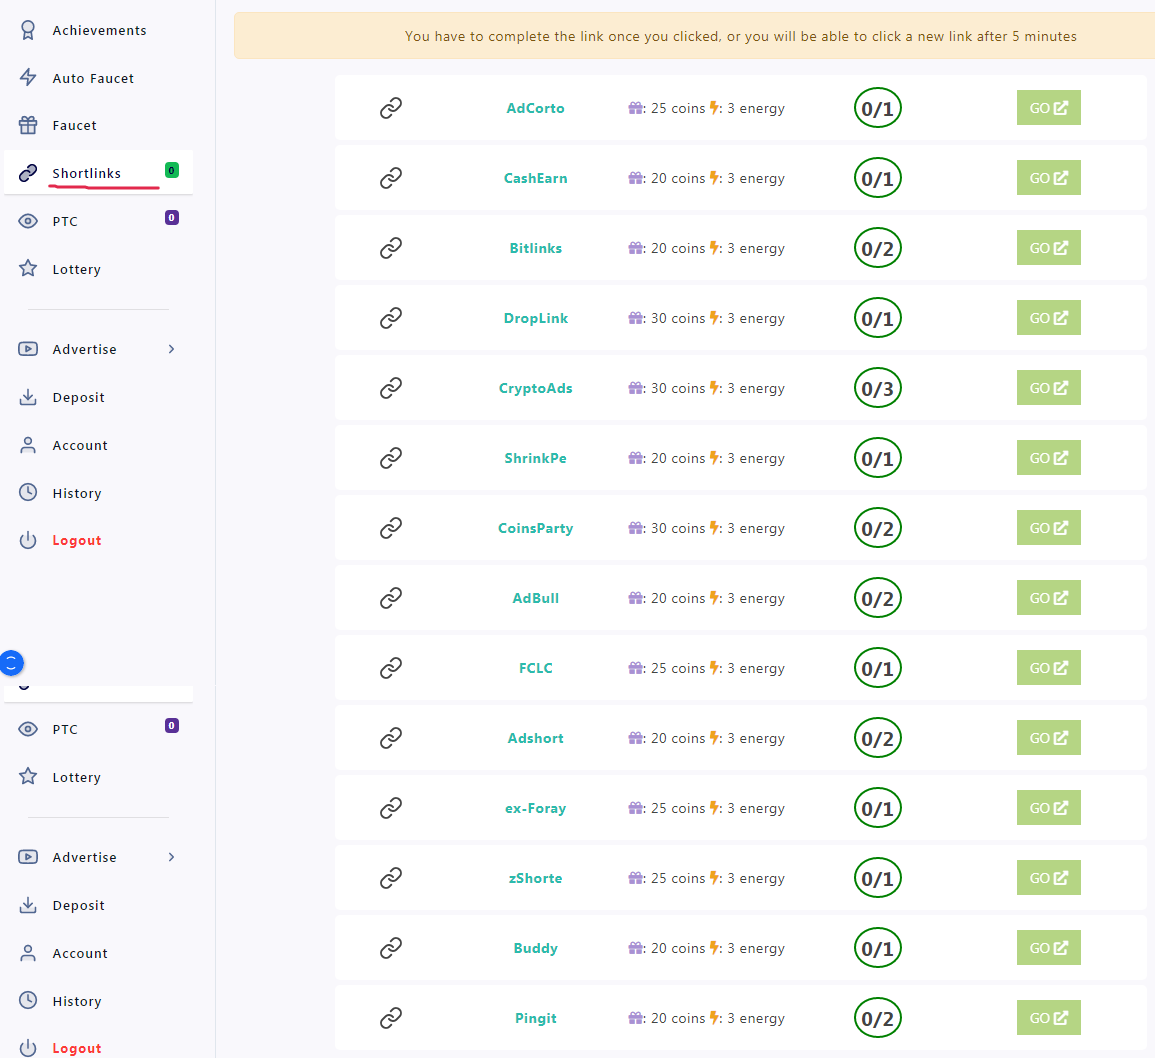Click the ex-Foray link name
The image size is (1155, 1058).
536,808
